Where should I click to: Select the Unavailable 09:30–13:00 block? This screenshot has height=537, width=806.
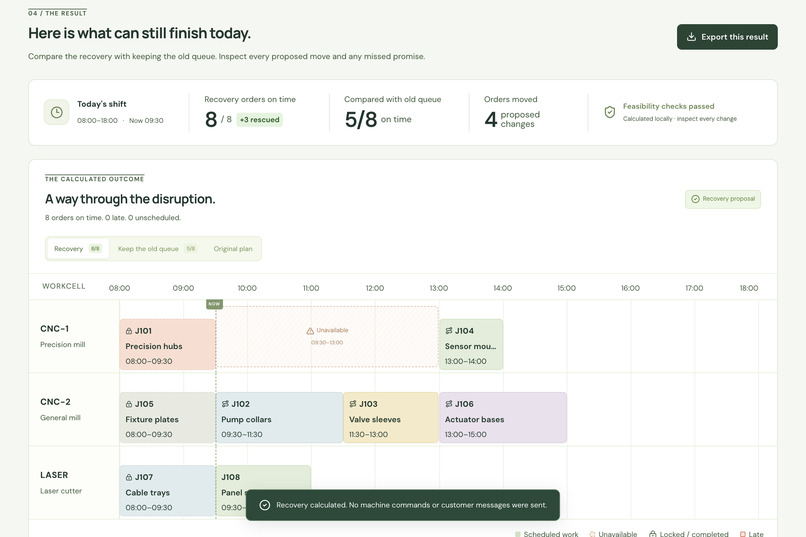327,337
